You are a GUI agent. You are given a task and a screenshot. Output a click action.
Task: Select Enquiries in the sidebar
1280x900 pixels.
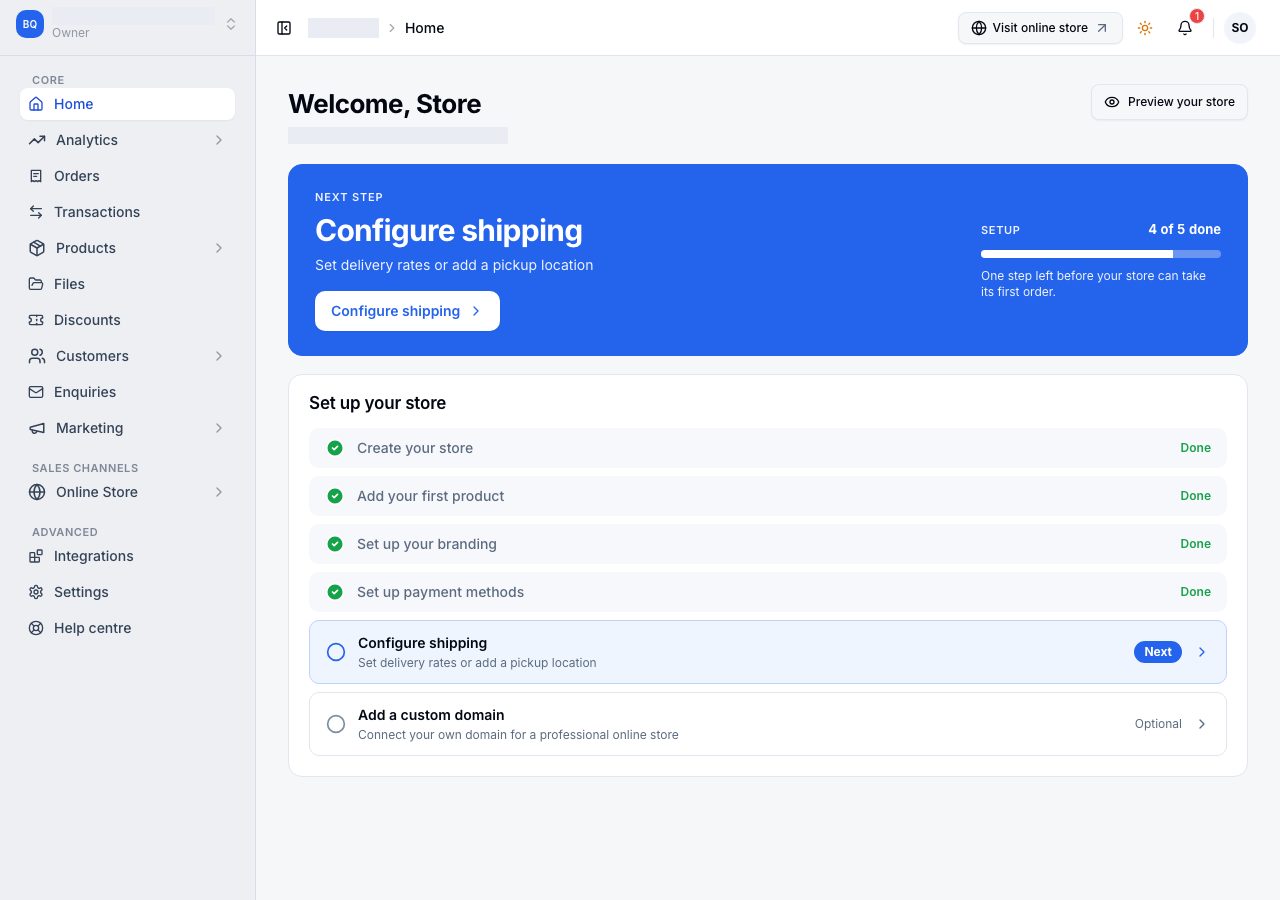point(127,392)
